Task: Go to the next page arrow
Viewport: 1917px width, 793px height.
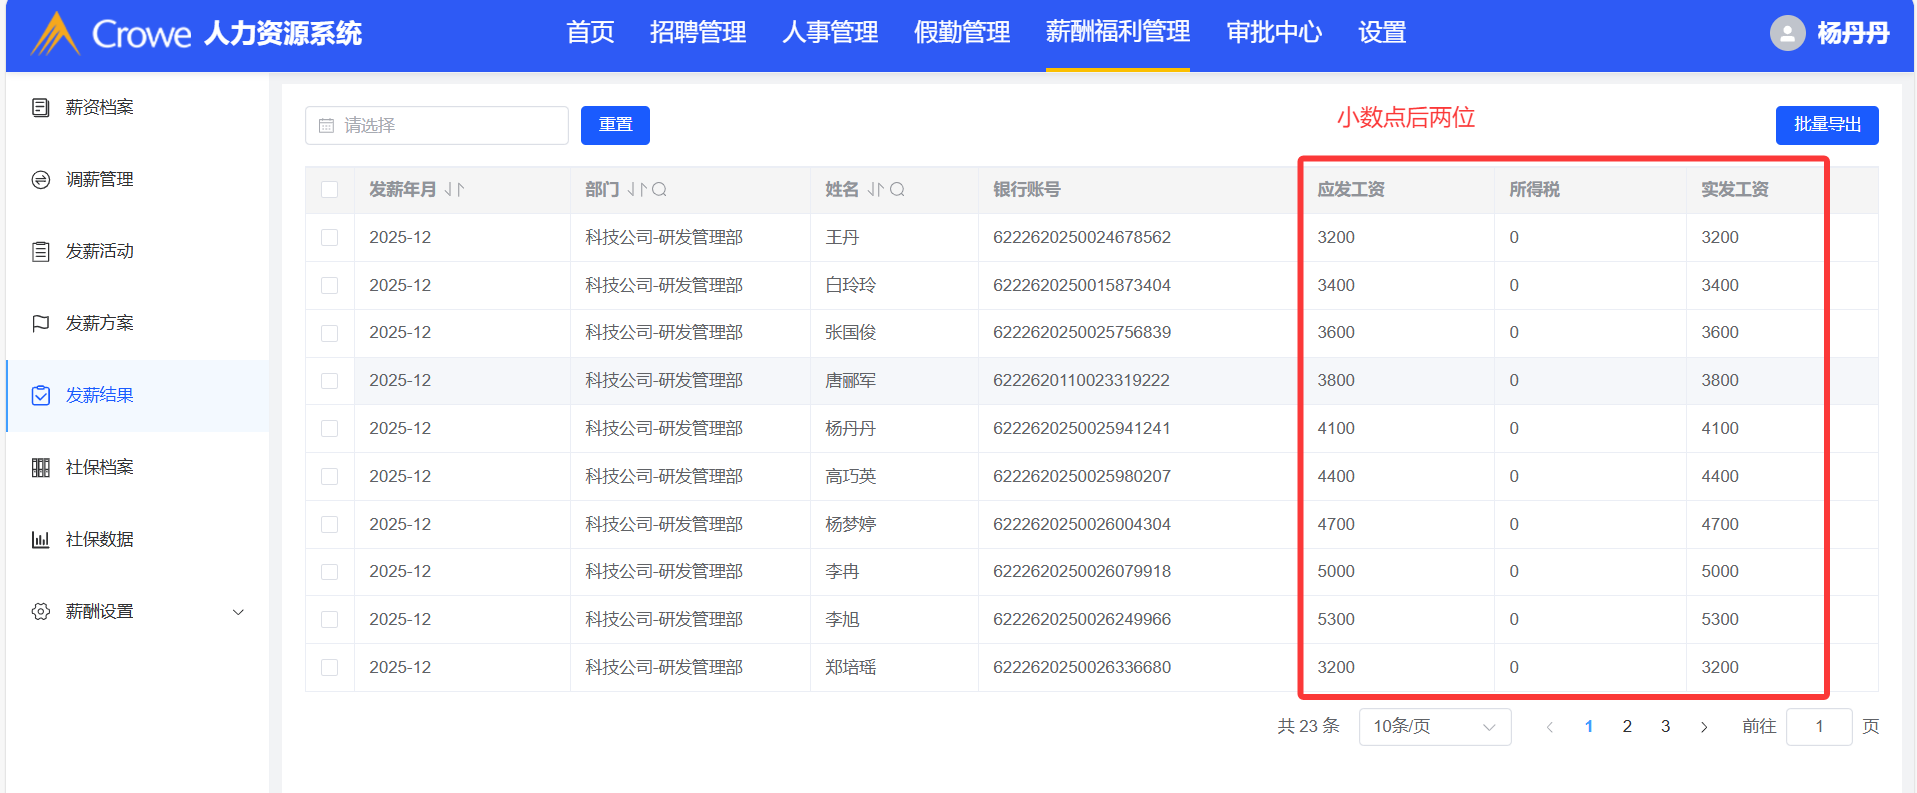Action: (1704, 727)
